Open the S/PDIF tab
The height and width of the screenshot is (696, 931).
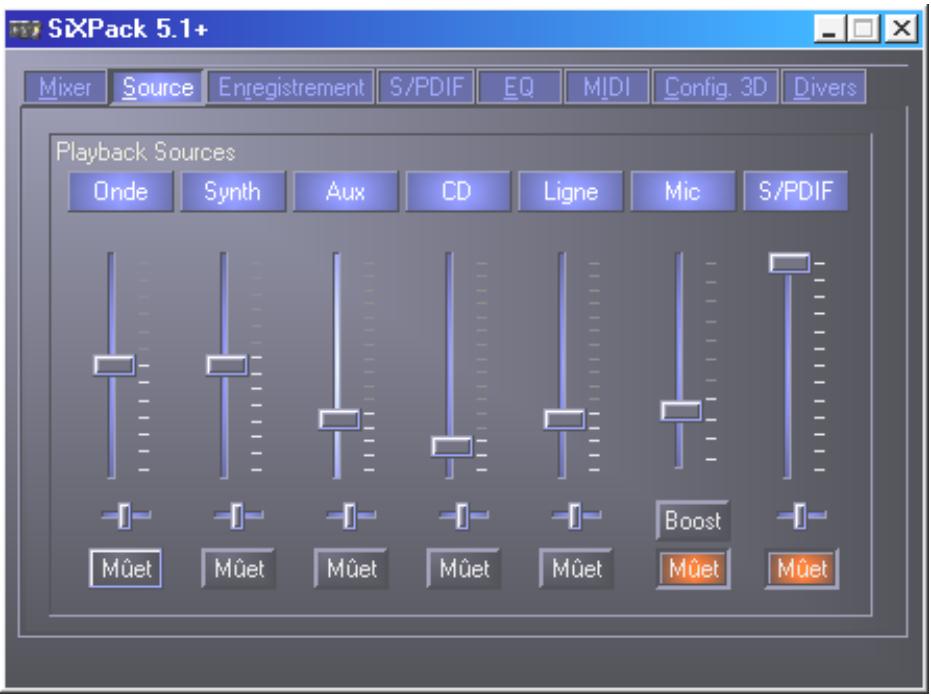(426, 87)
